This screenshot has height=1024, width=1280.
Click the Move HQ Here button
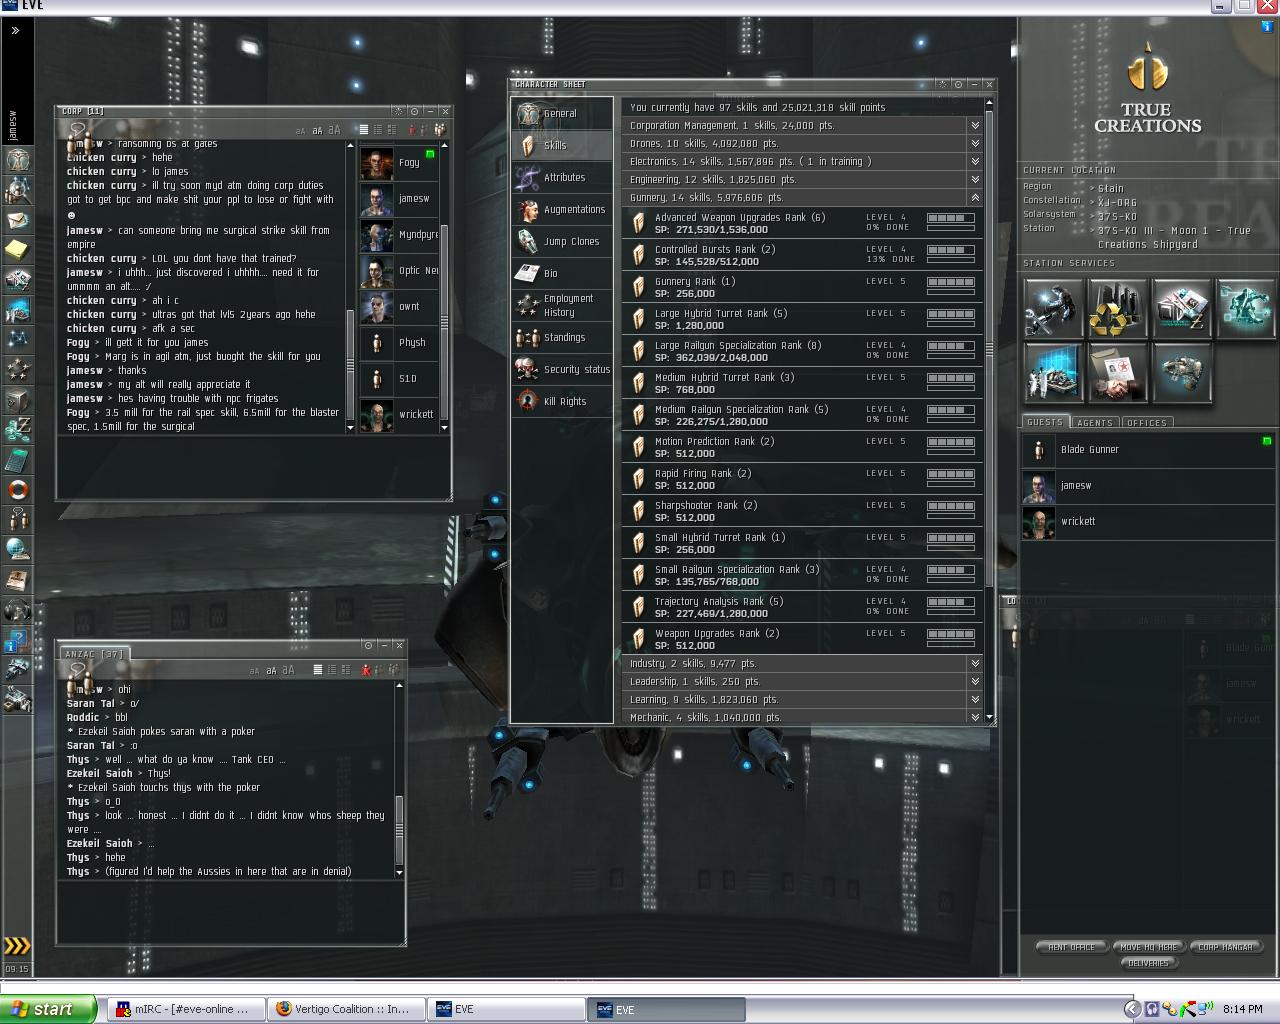coord(1149,946)
